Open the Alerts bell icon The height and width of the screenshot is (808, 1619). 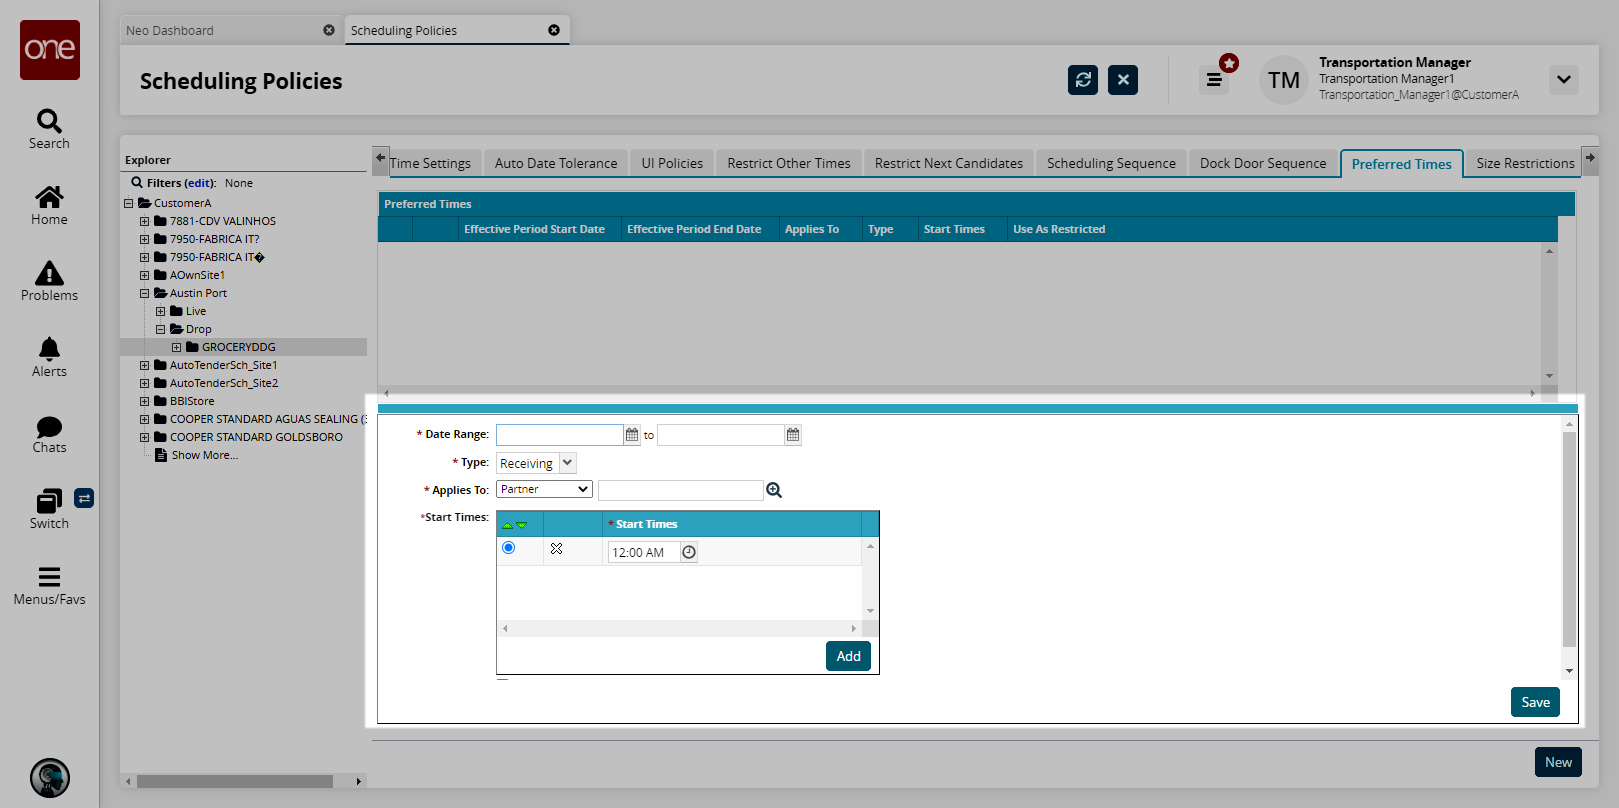coord(49,357)
